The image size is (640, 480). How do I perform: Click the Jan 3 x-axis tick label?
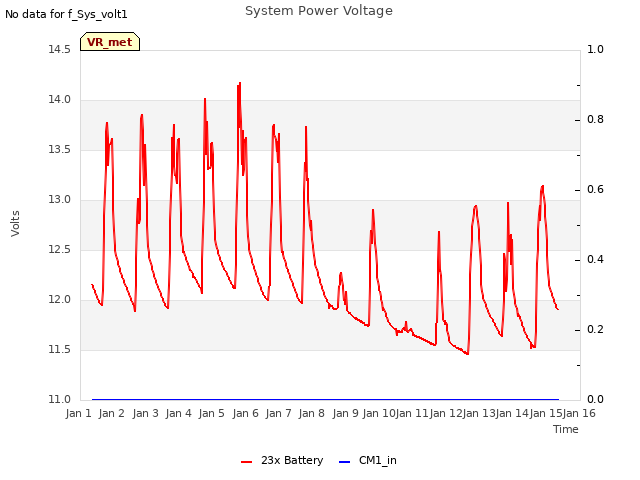point(145,413)
